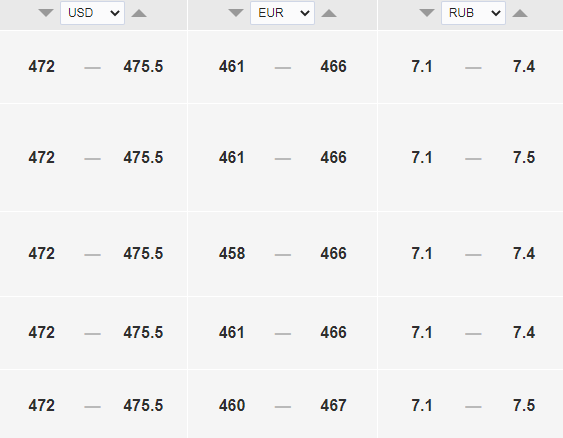The image size is (563, 438).
Task: Sort RUB sell rate ascending arrow
Action: pos(520,13)
